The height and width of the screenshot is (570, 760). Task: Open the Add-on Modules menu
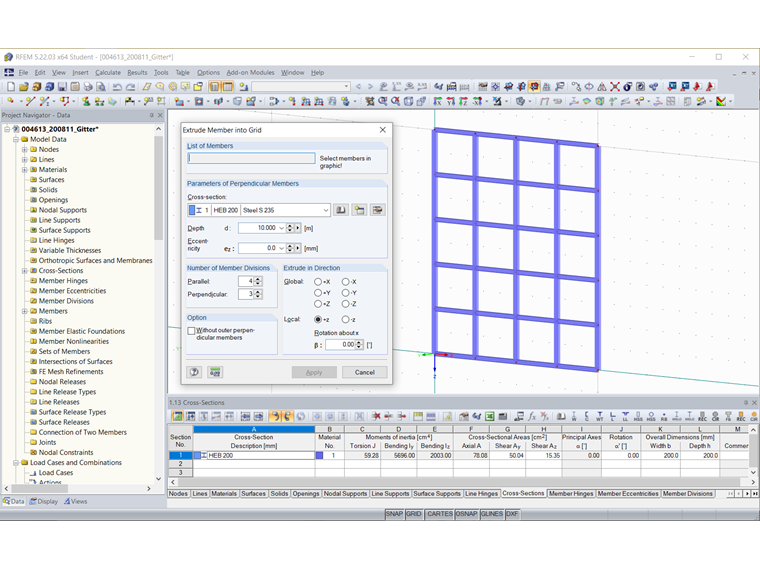click(x=250, y=73)
